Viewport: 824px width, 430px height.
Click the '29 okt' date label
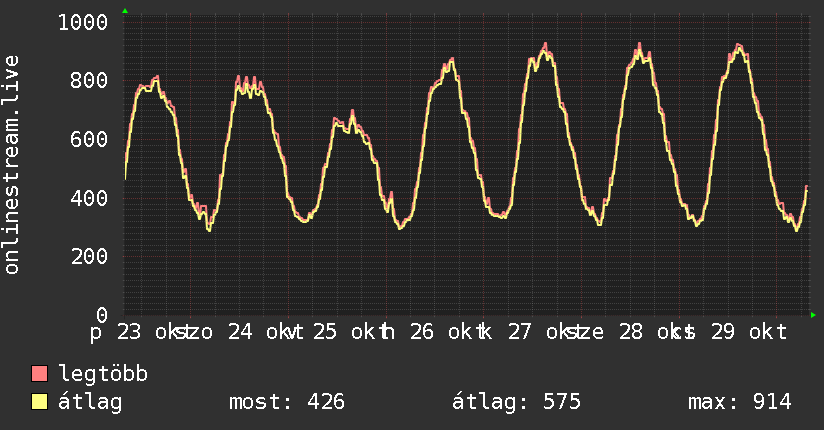(x=749, y=332)
